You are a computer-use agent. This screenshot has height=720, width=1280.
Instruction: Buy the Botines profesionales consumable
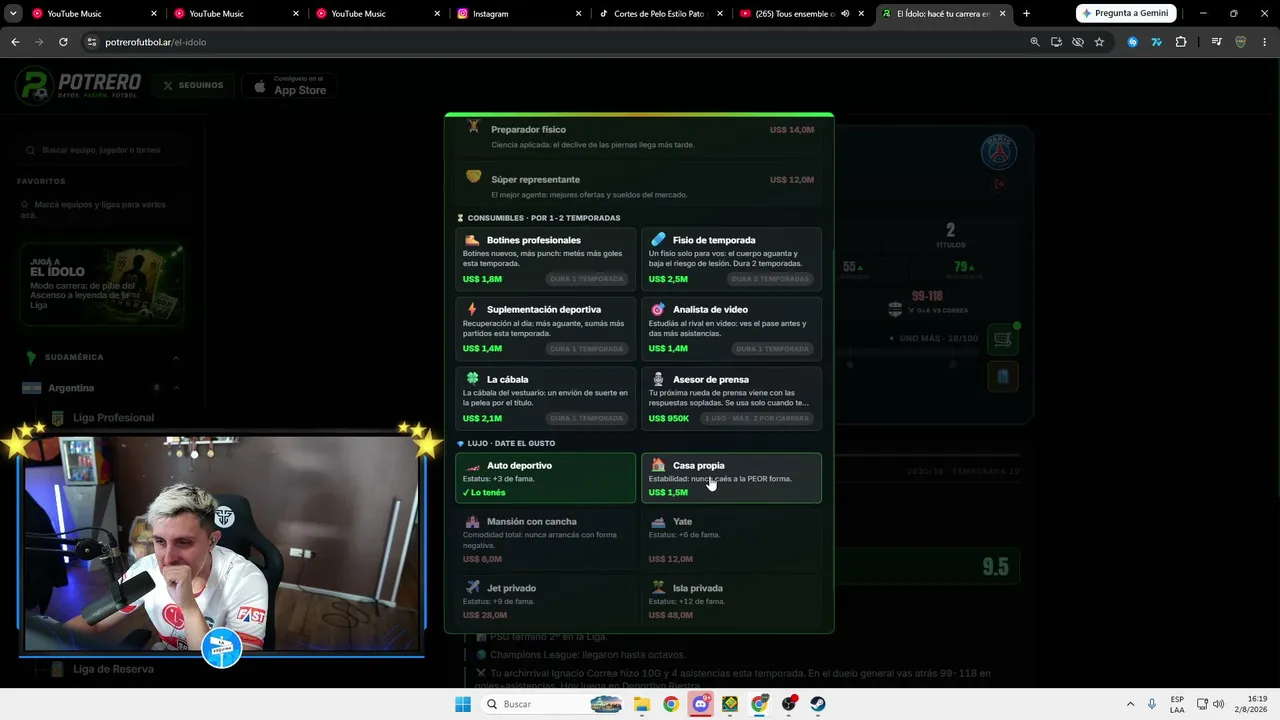pyautogui.click(x=545, y=259)
